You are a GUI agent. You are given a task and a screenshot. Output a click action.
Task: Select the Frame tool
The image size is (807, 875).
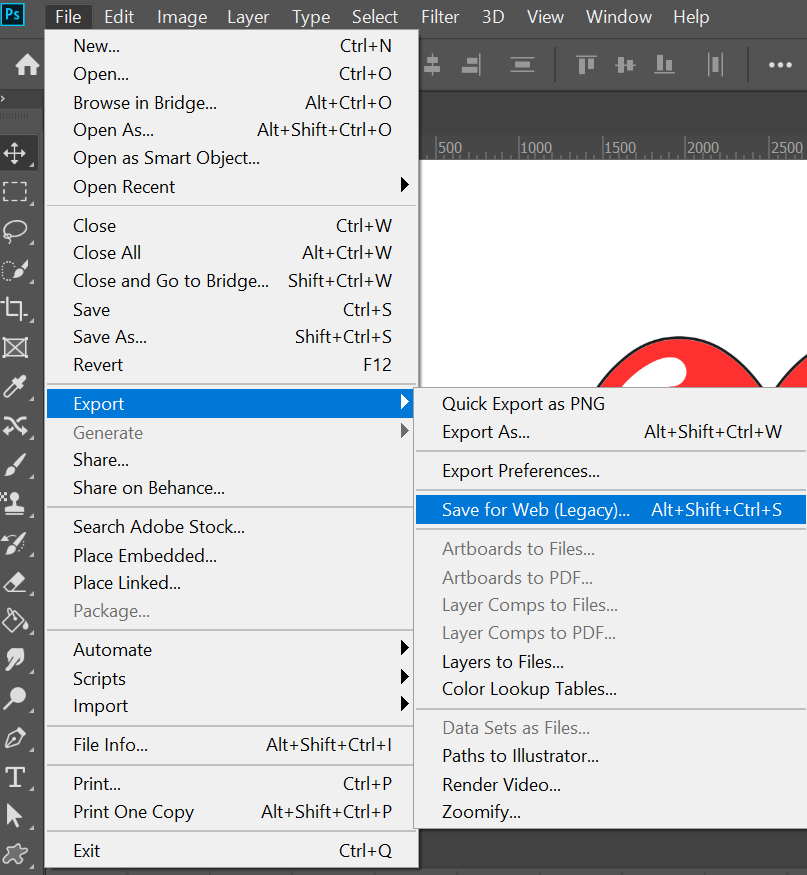(15, 348)
